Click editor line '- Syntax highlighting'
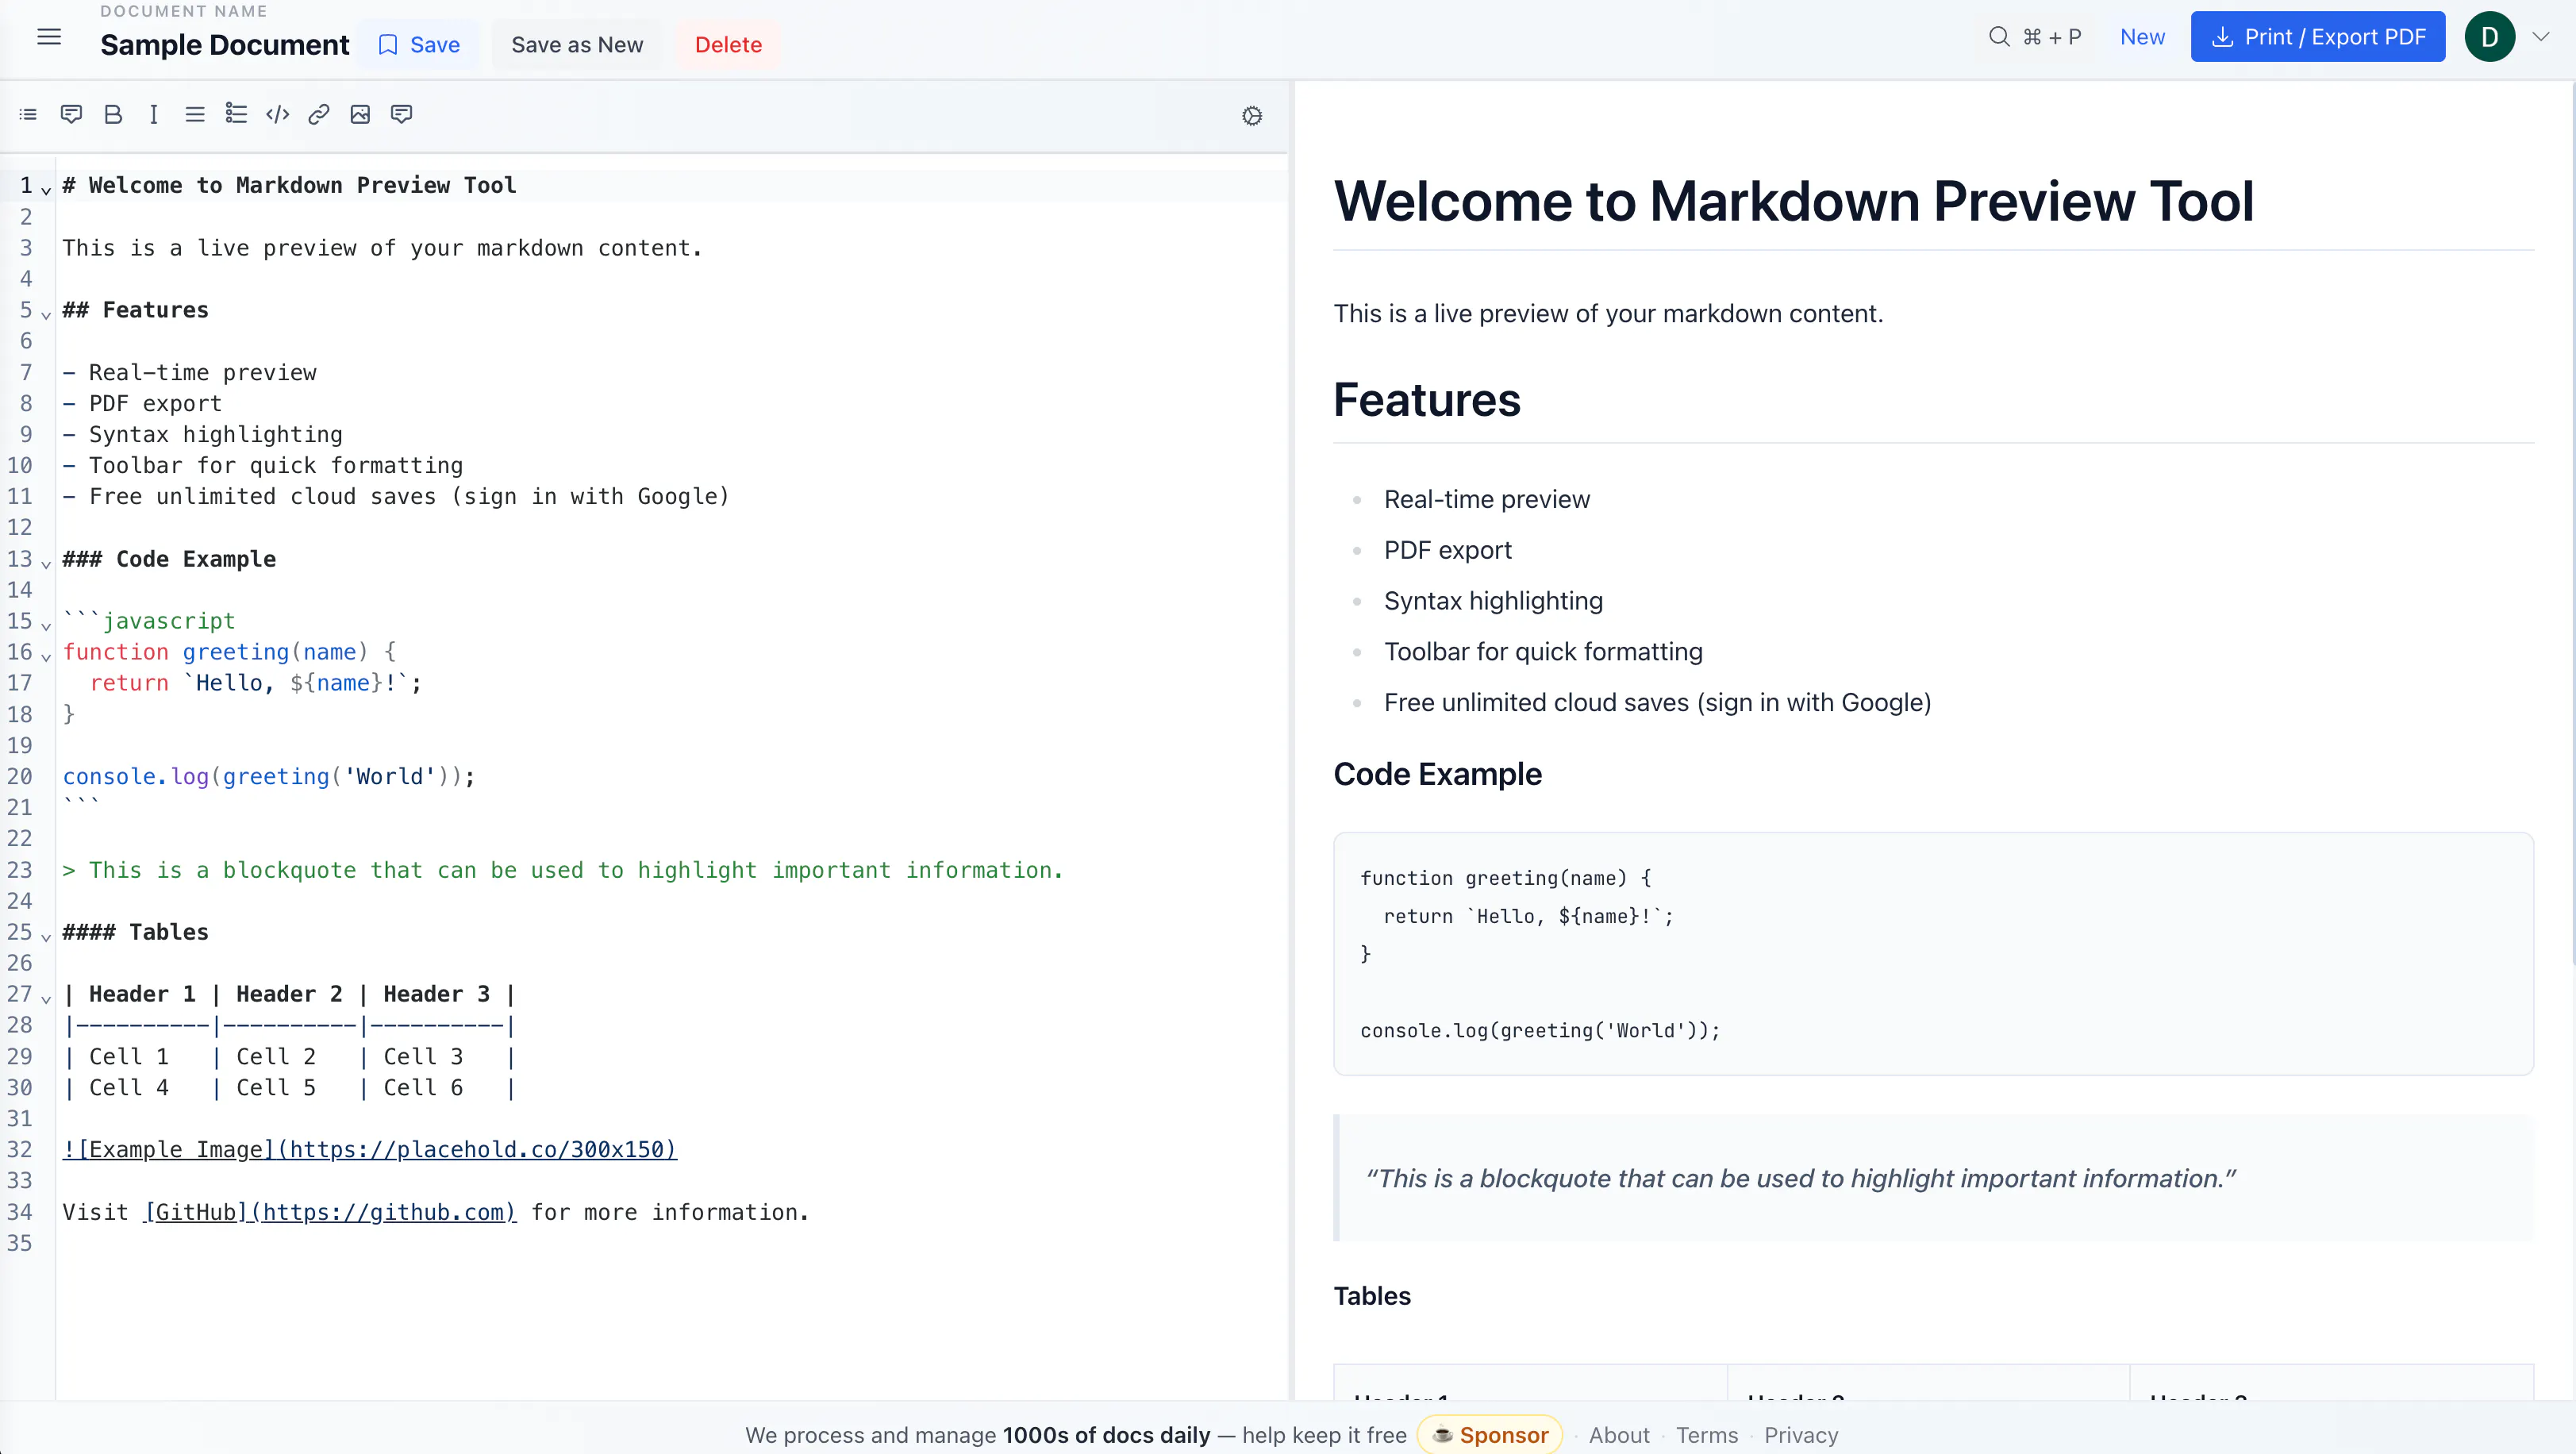This screenshot has height=1454, width=2576. [203, 434]
